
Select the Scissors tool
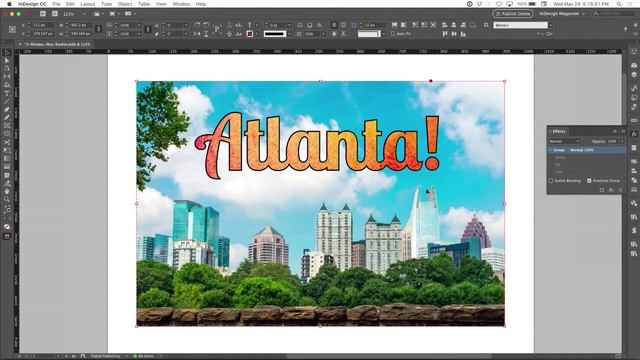point(7,142)
